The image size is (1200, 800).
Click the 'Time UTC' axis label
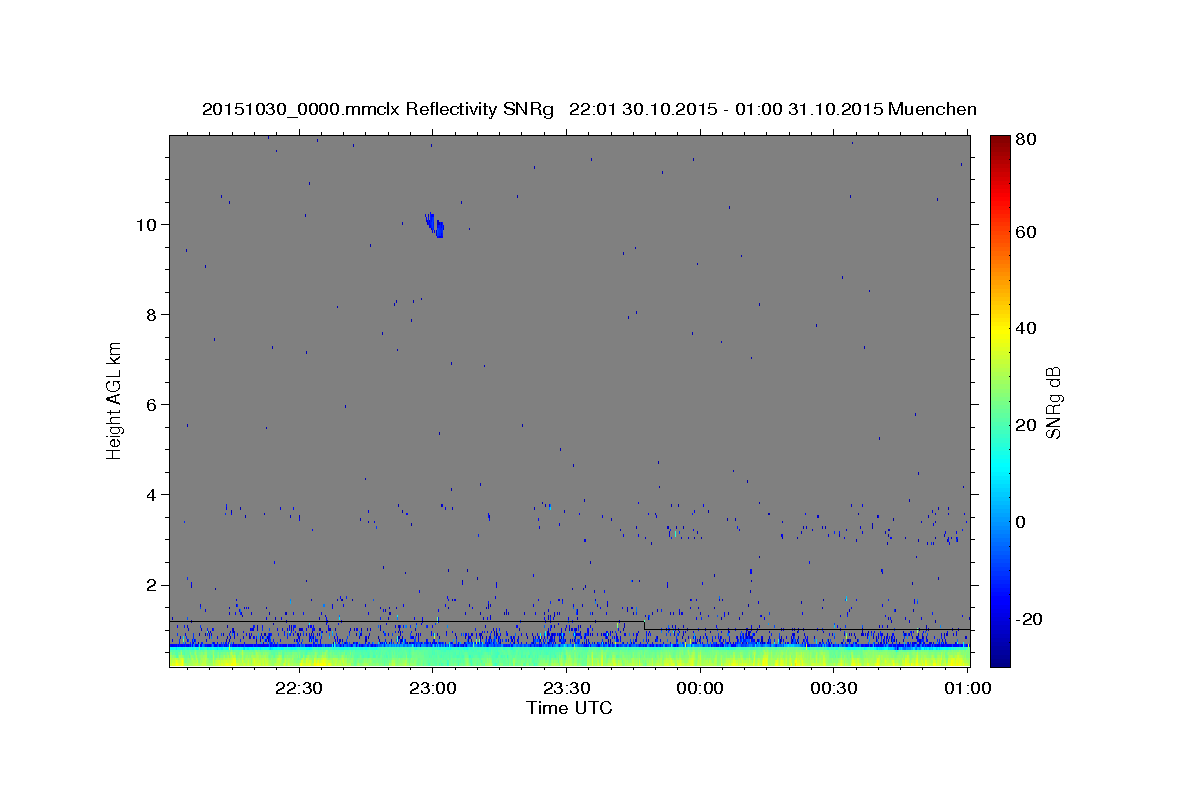click(x=569, y=708)
